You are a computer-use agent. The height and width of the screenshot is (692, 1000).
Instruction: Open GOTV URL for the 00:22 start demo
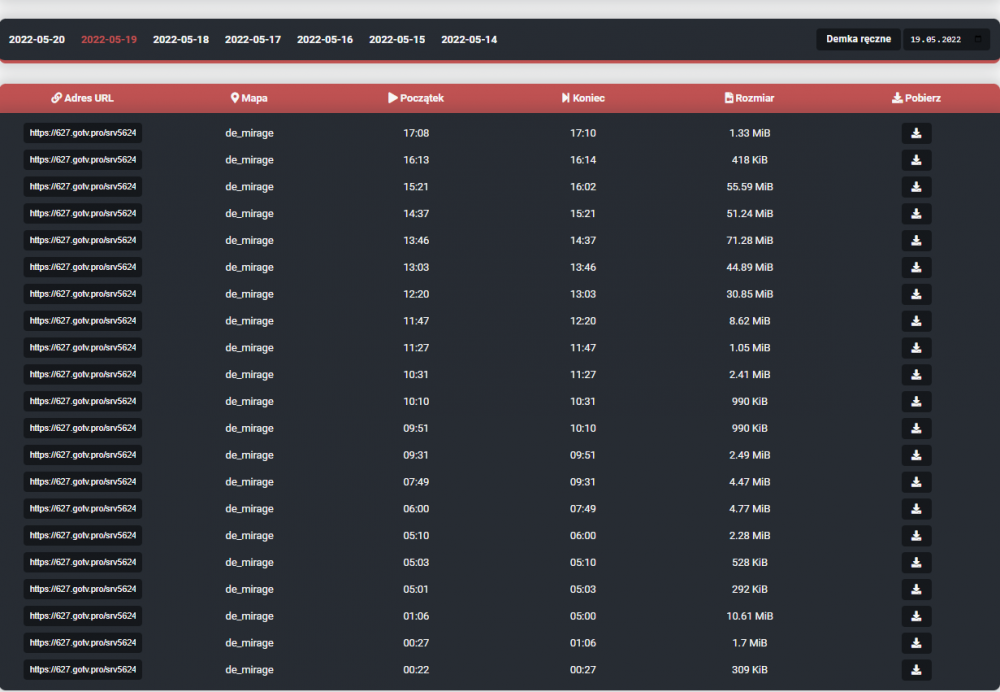(83, 669)
